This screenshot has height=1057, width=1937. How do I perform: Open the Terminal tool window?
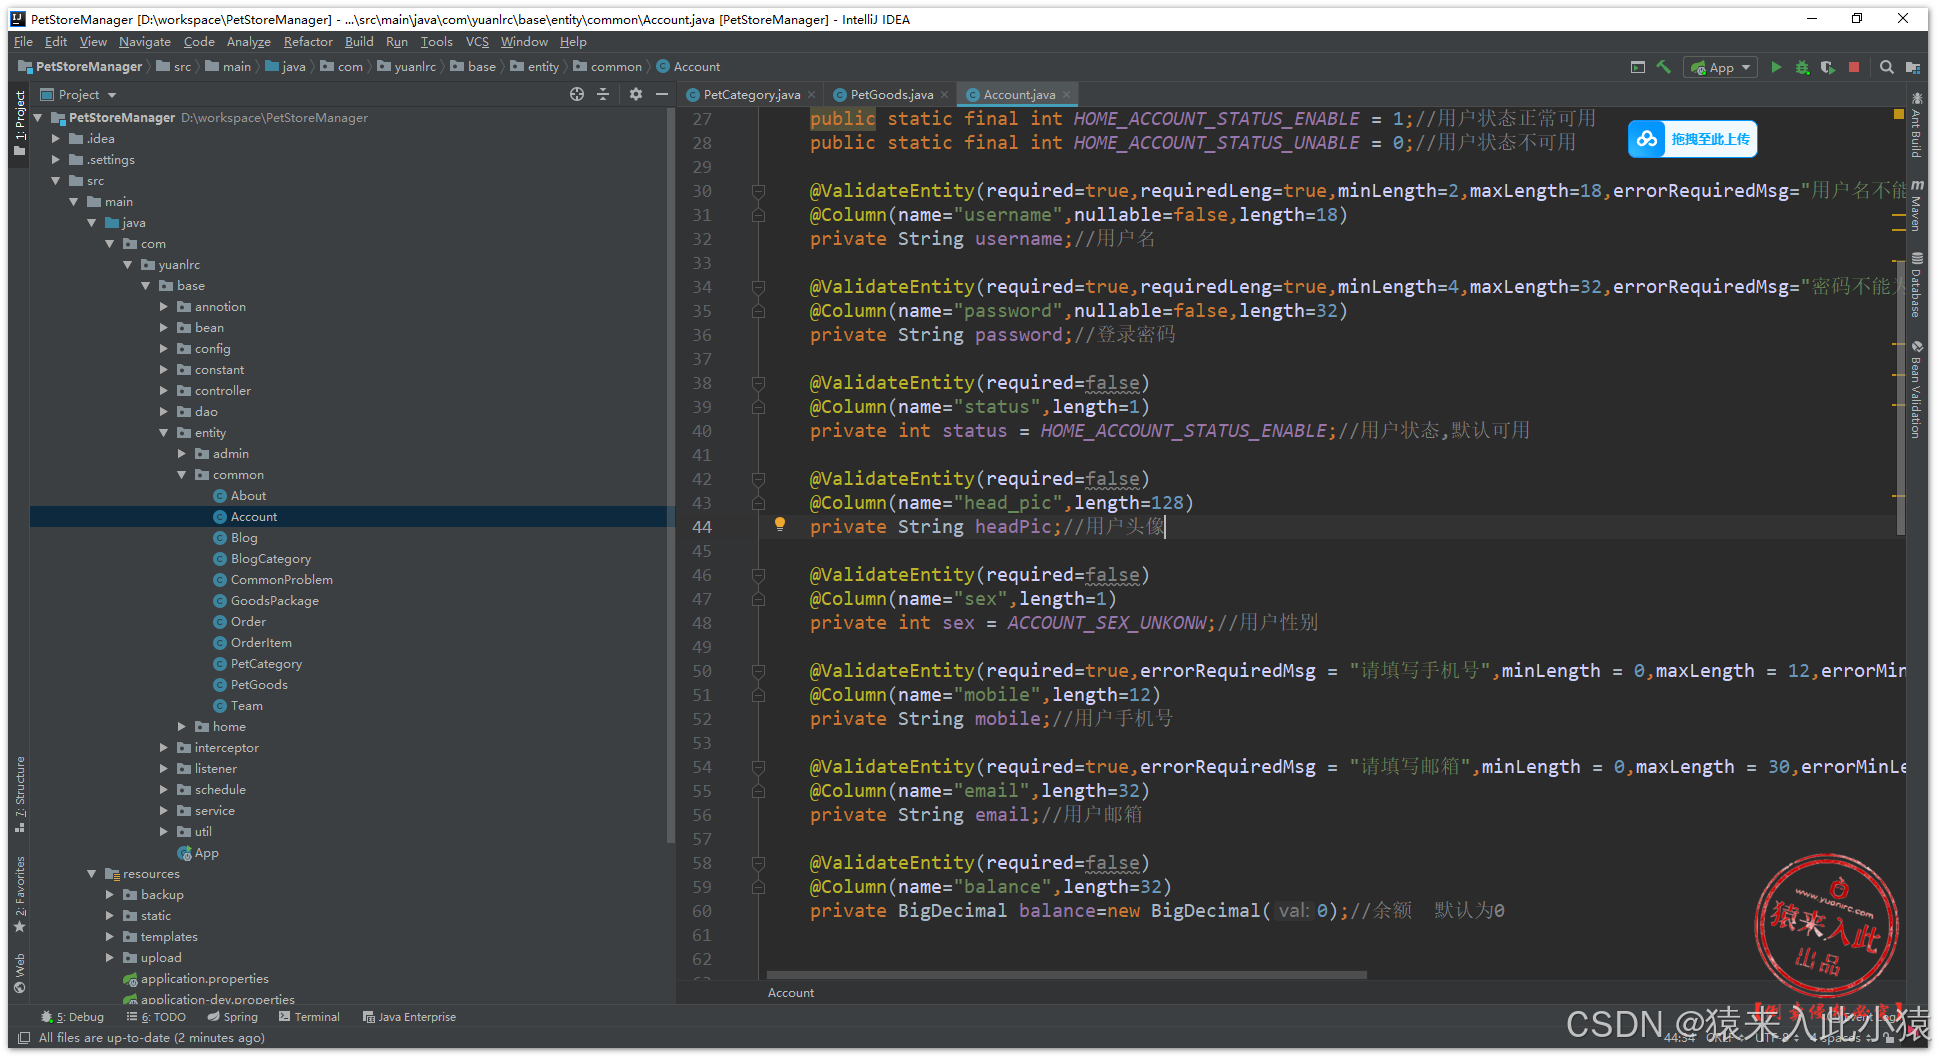coord(310,1017)
